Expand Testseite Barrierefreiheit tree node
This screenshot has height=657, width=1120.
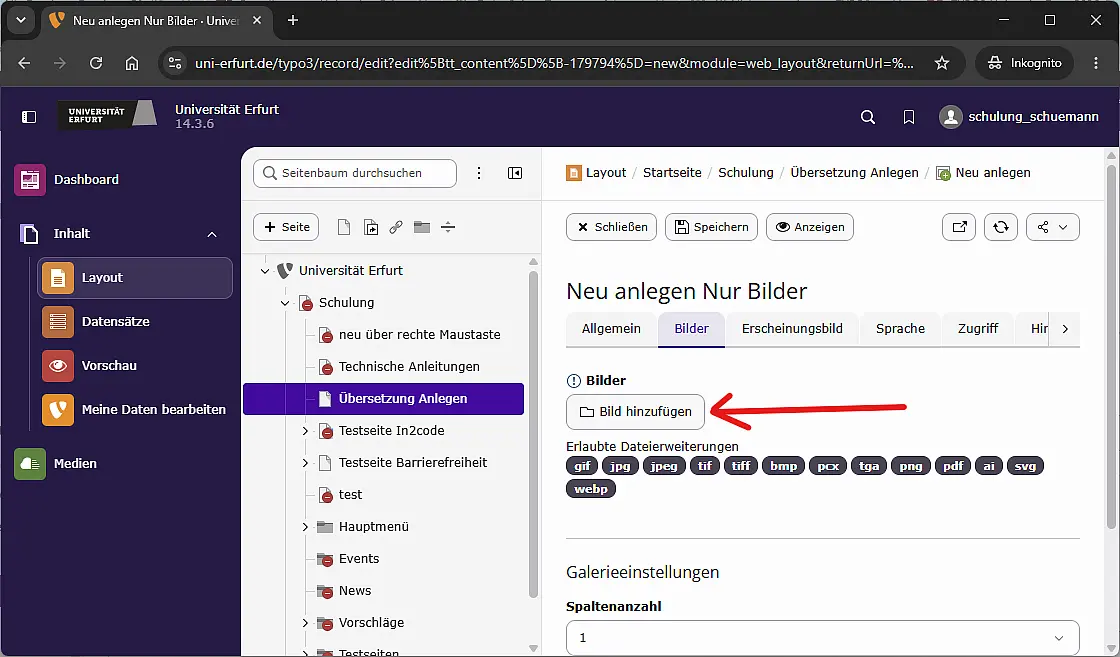click(x=305, y=463)
